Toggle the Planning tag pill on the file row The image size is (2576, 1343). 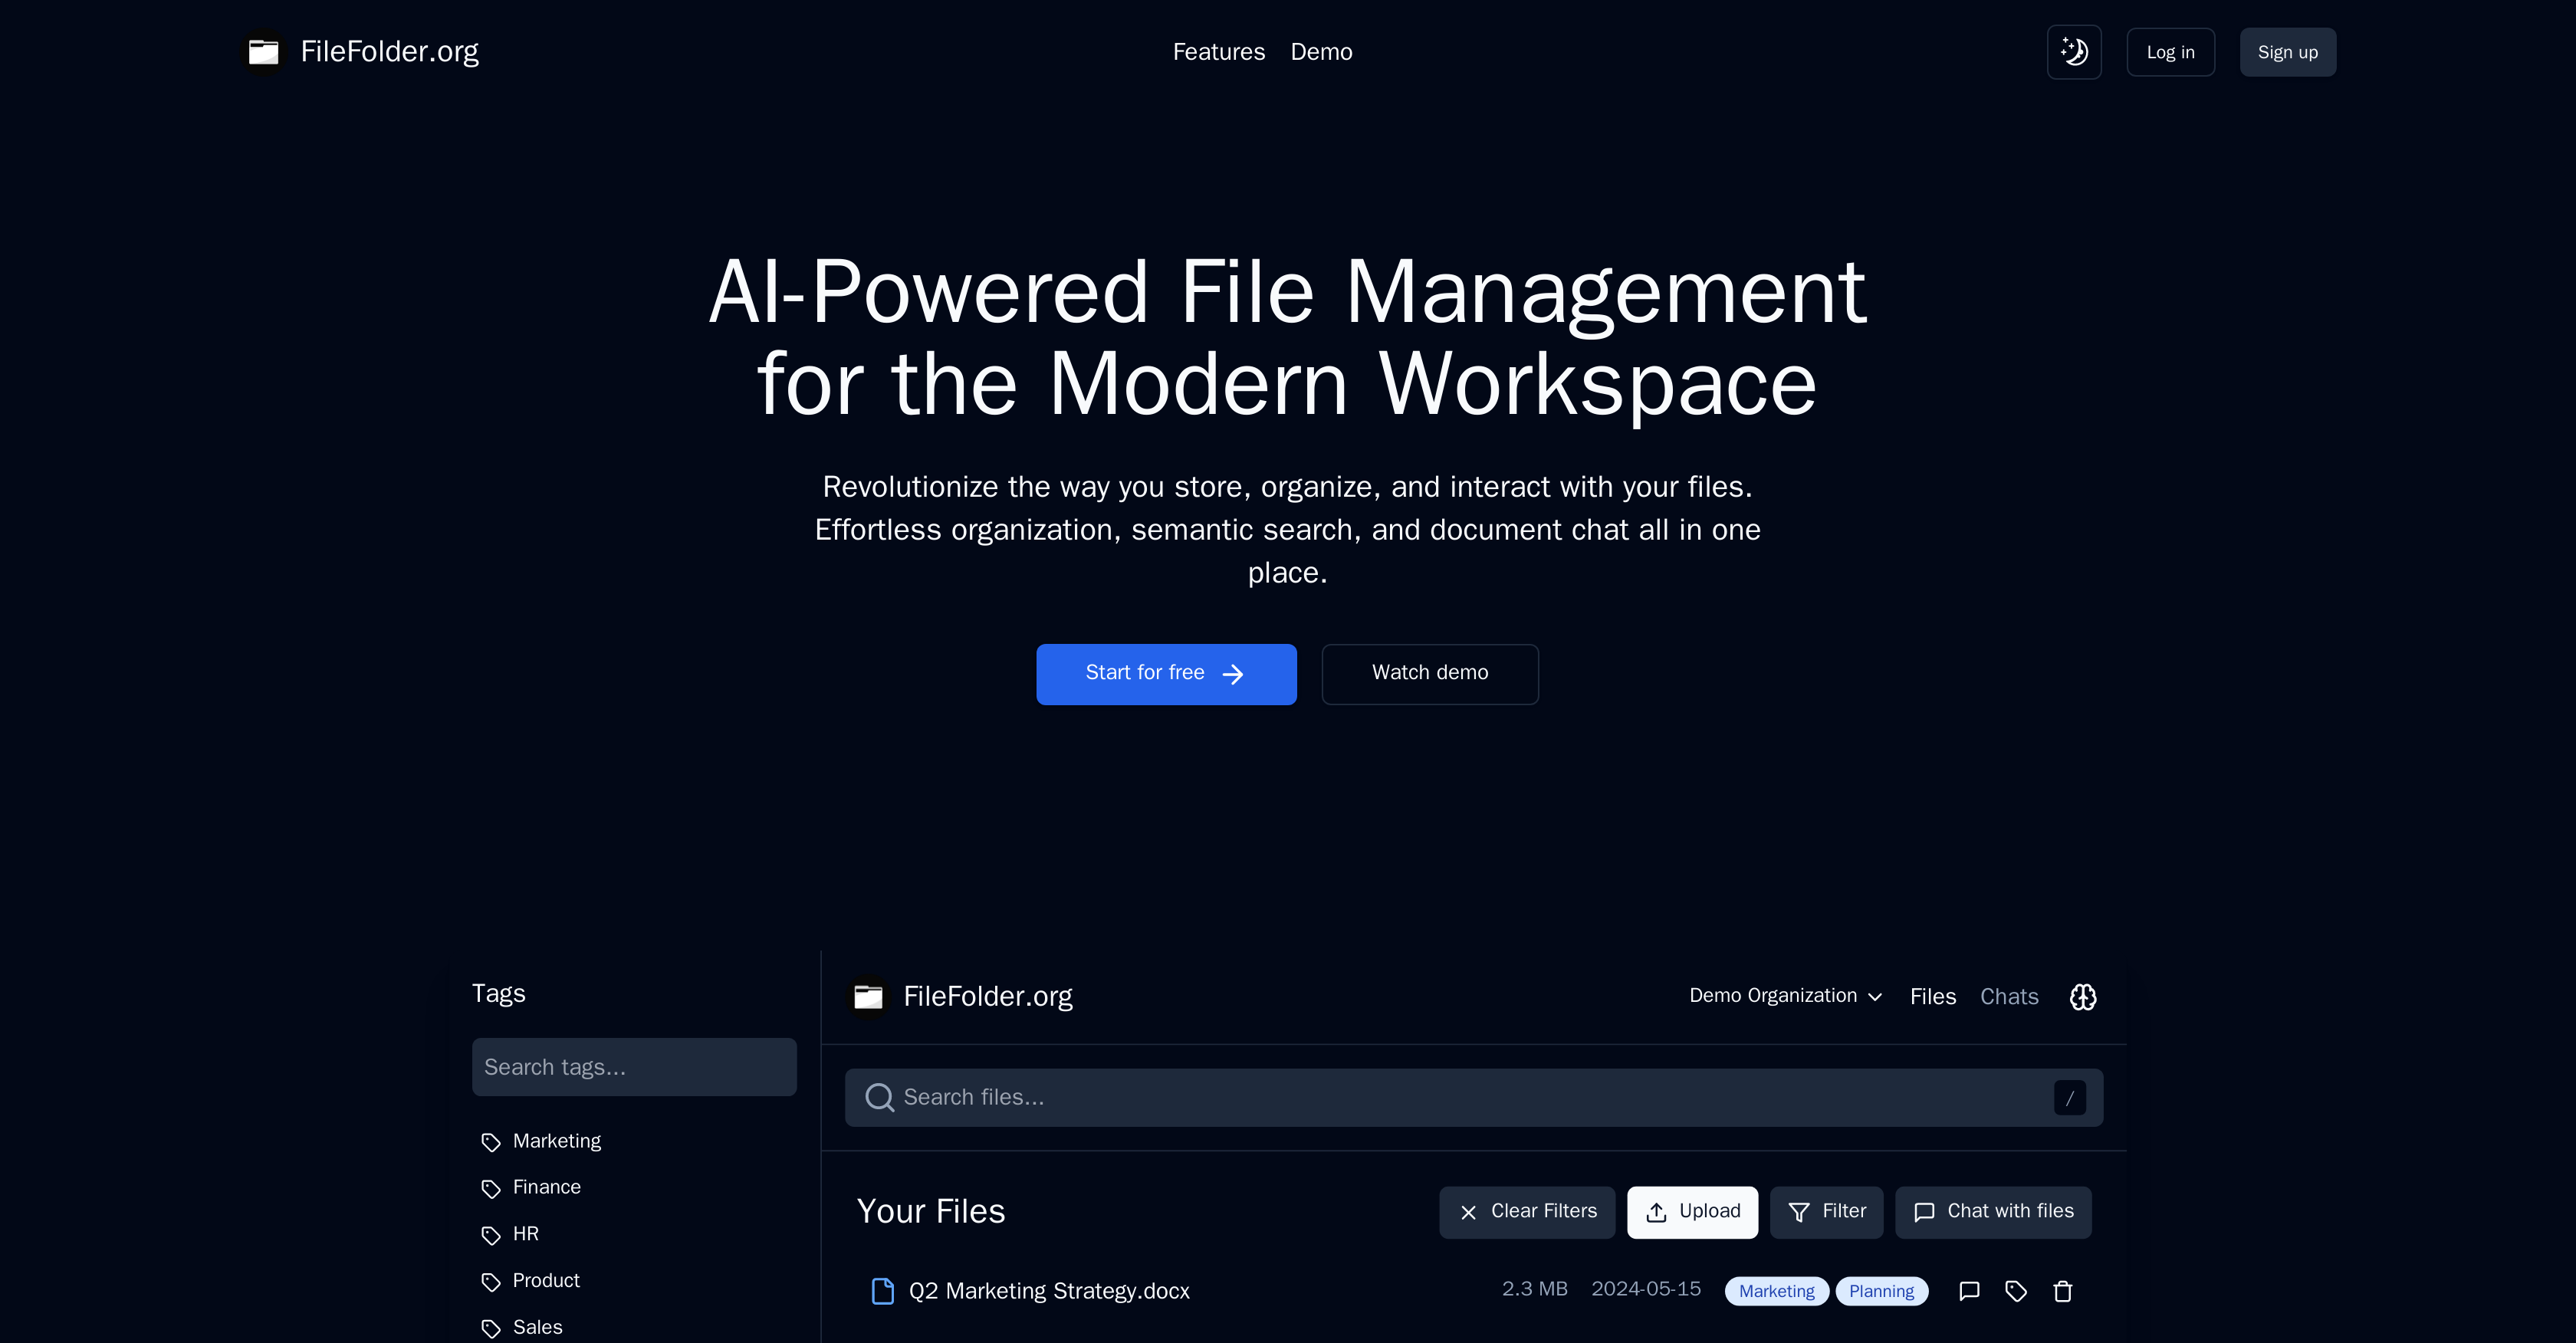1881,1291
